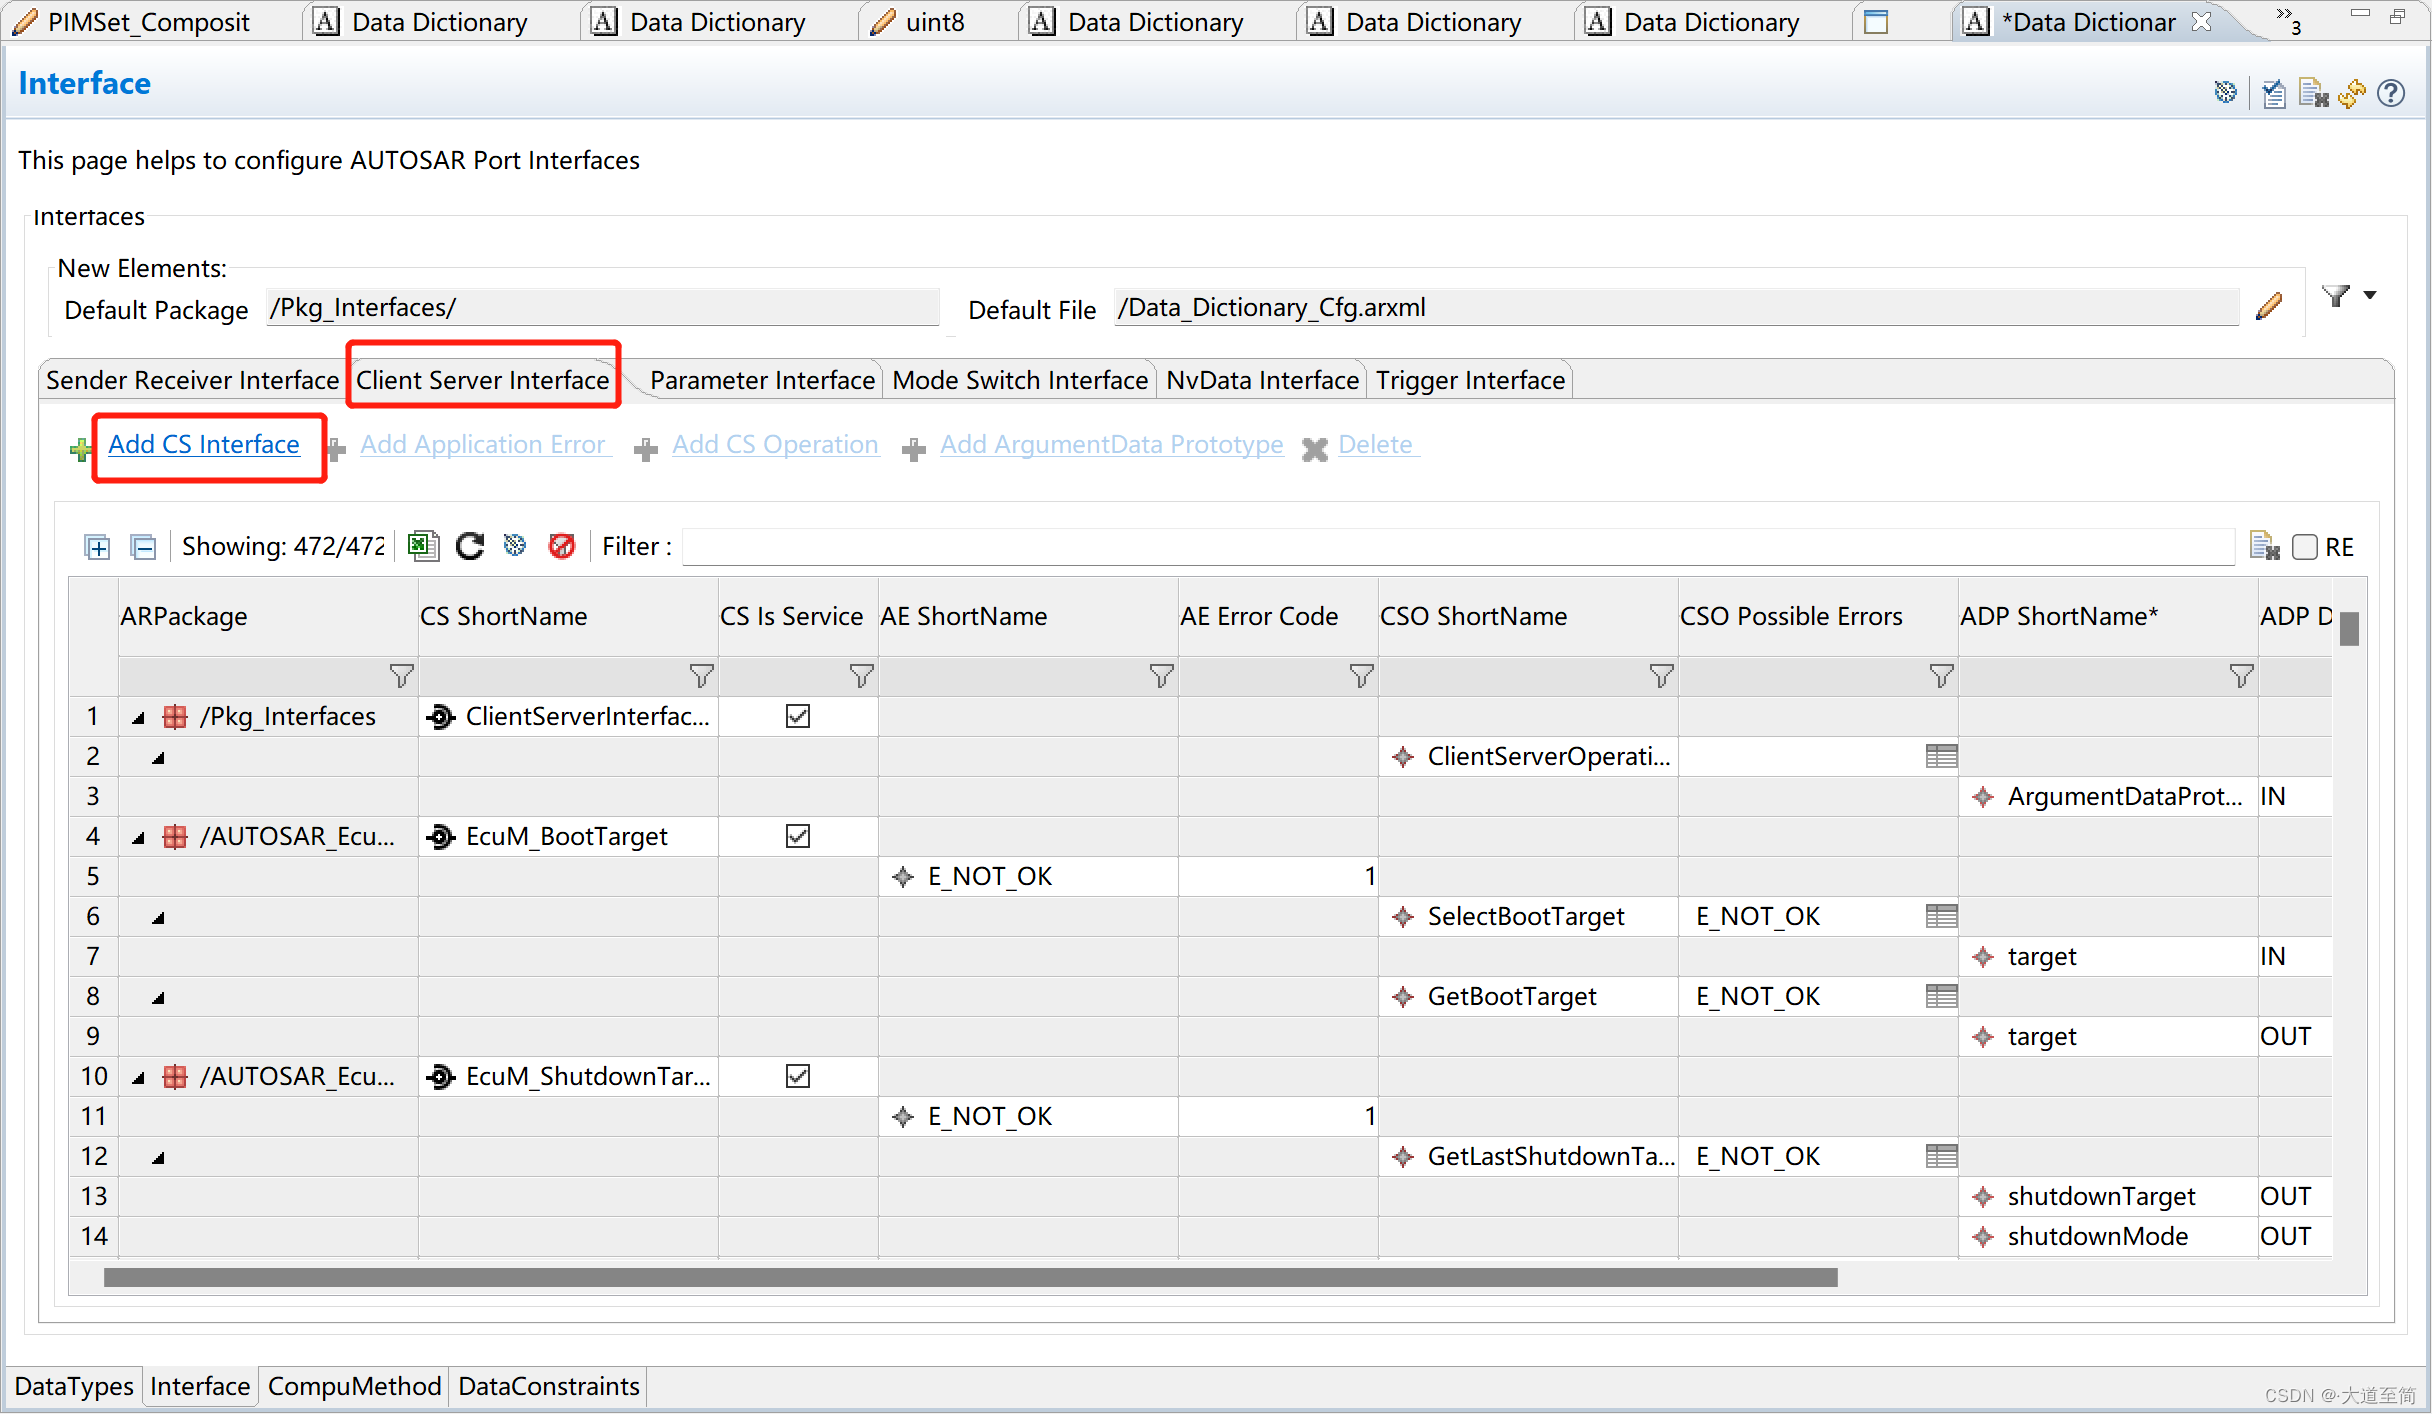Open the CS ShortName column filter
Screen dimensions: 2432x1414
701,677
